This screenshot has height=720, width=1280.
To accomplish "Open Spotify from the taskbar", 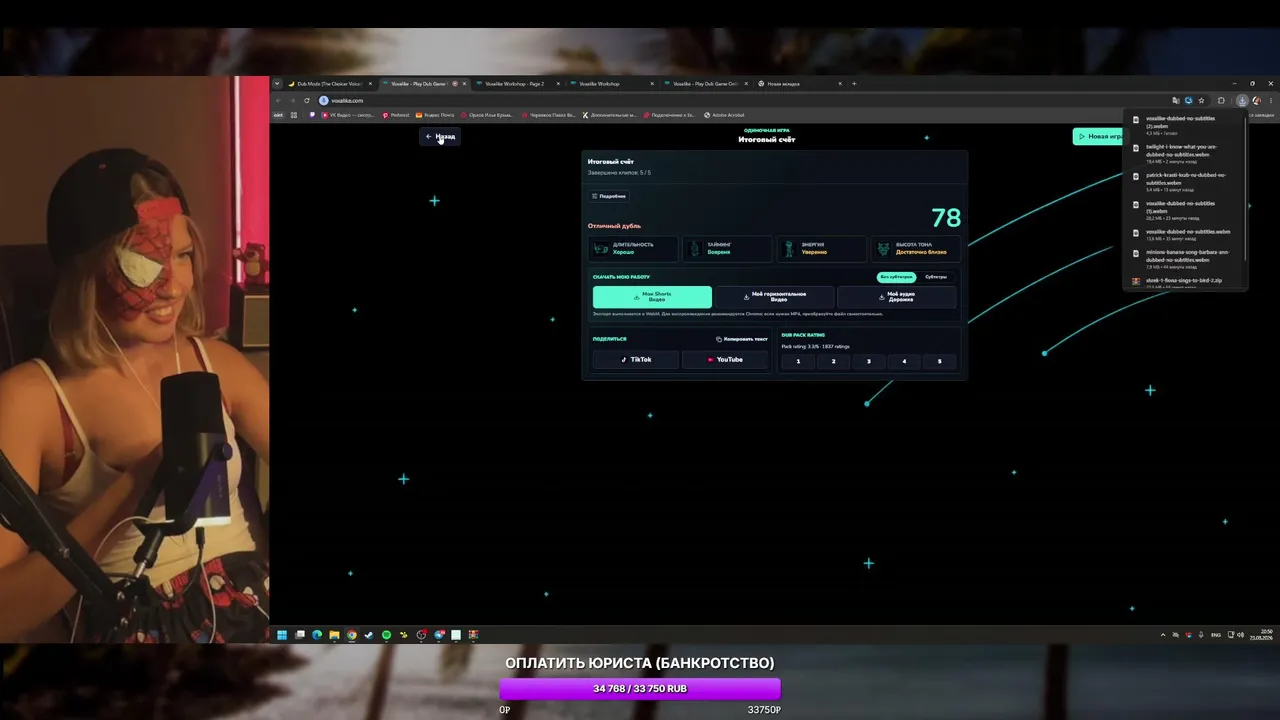I will pos(386,635).
